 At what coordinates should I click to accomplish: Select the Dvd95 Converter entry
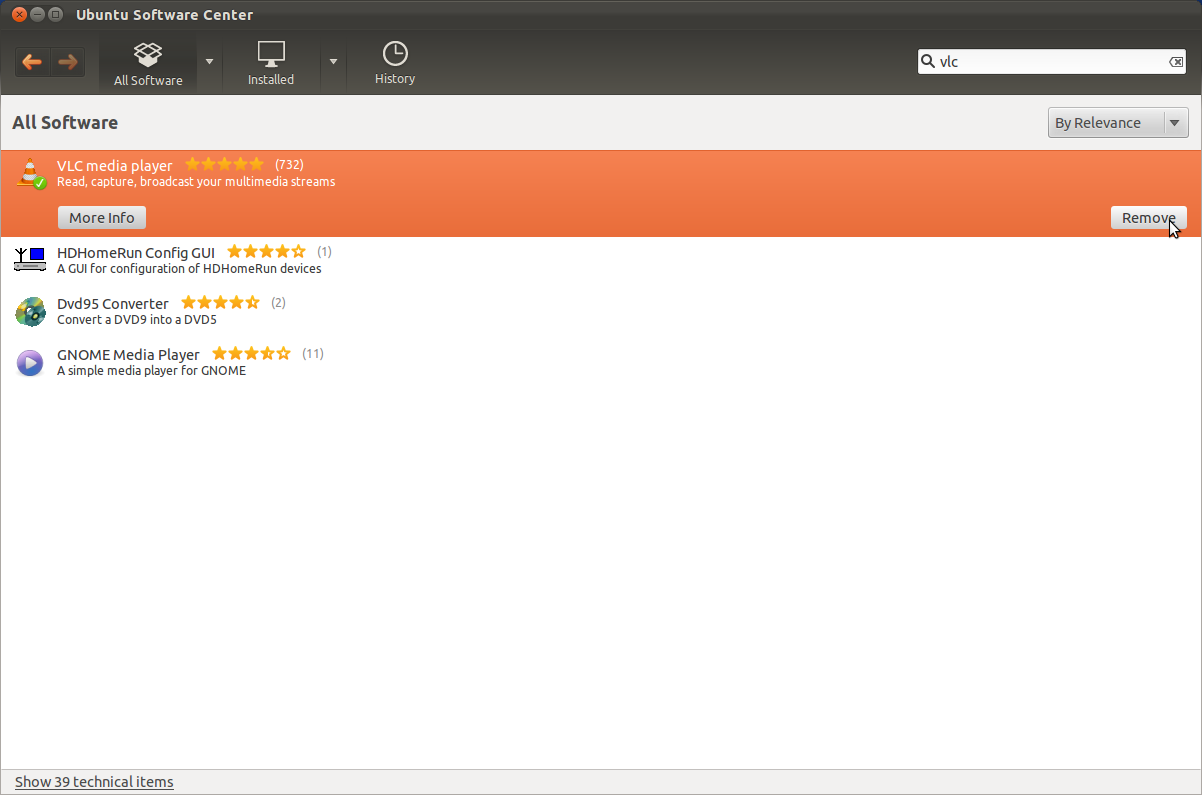tap(113, 303)
